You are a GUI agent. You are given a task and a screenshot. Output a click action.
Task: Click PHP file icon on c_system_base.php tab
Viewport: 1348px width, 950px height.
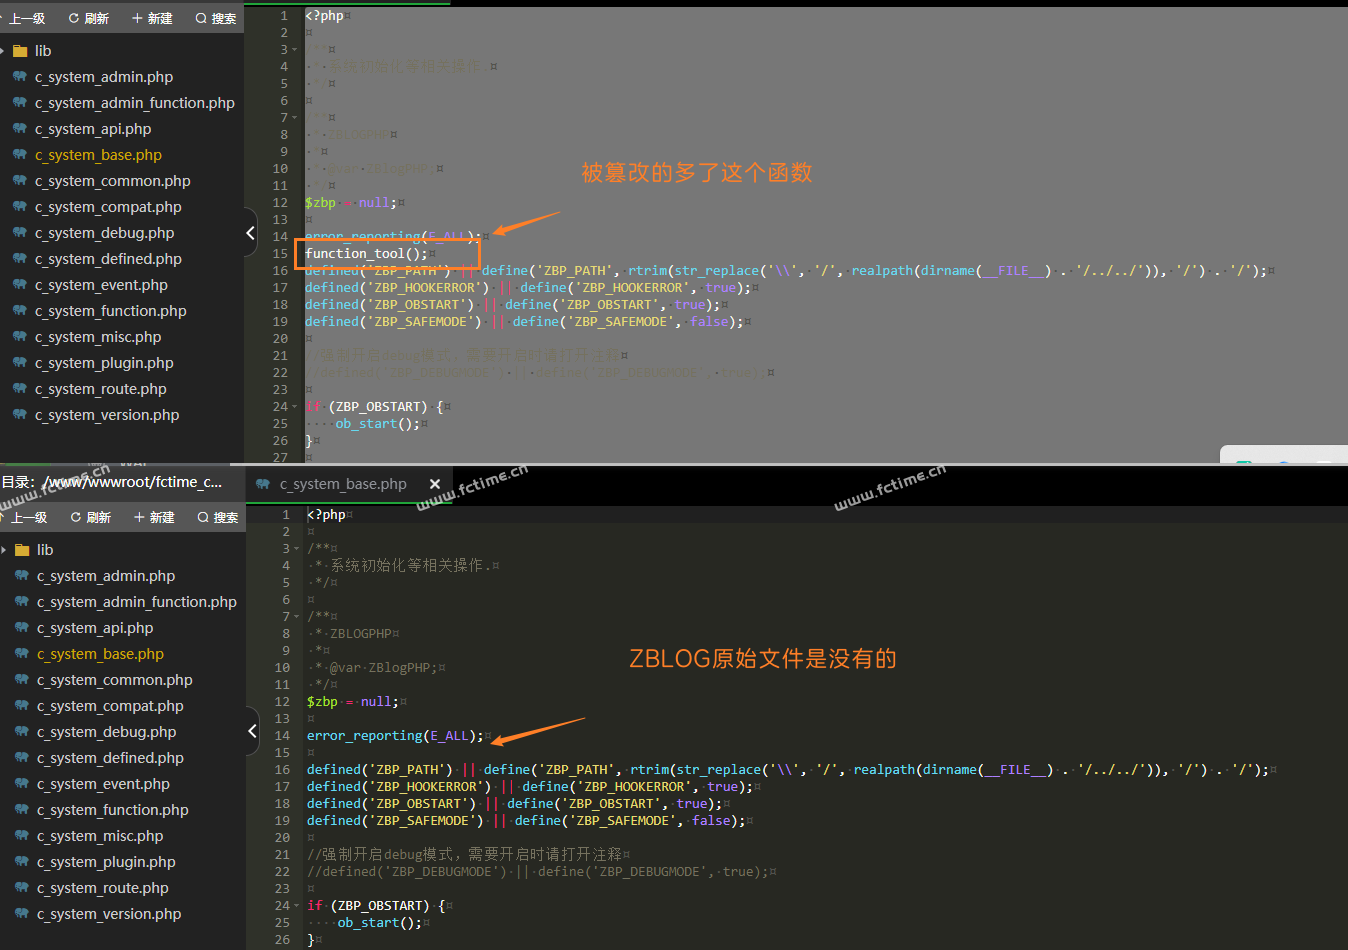tap(263, 484)
